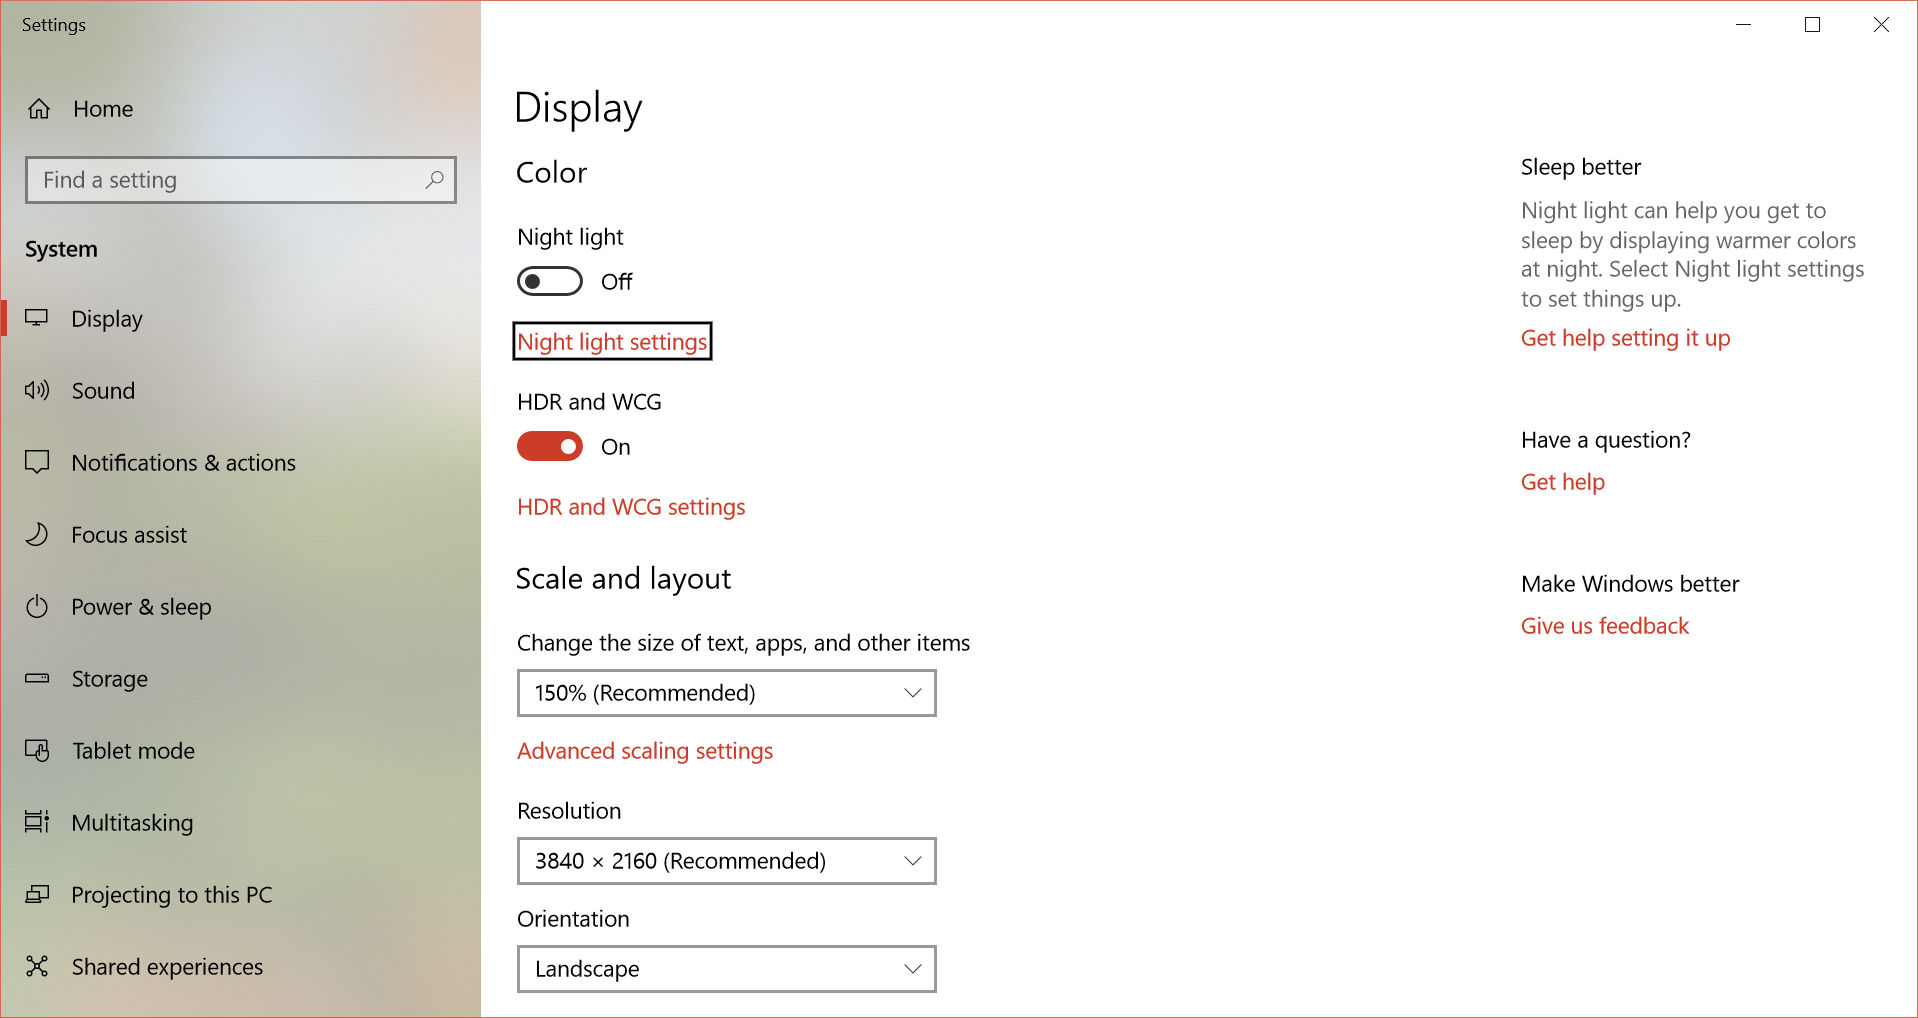
Task: Click the Resolution label
Action: click(x=569, y=811)
